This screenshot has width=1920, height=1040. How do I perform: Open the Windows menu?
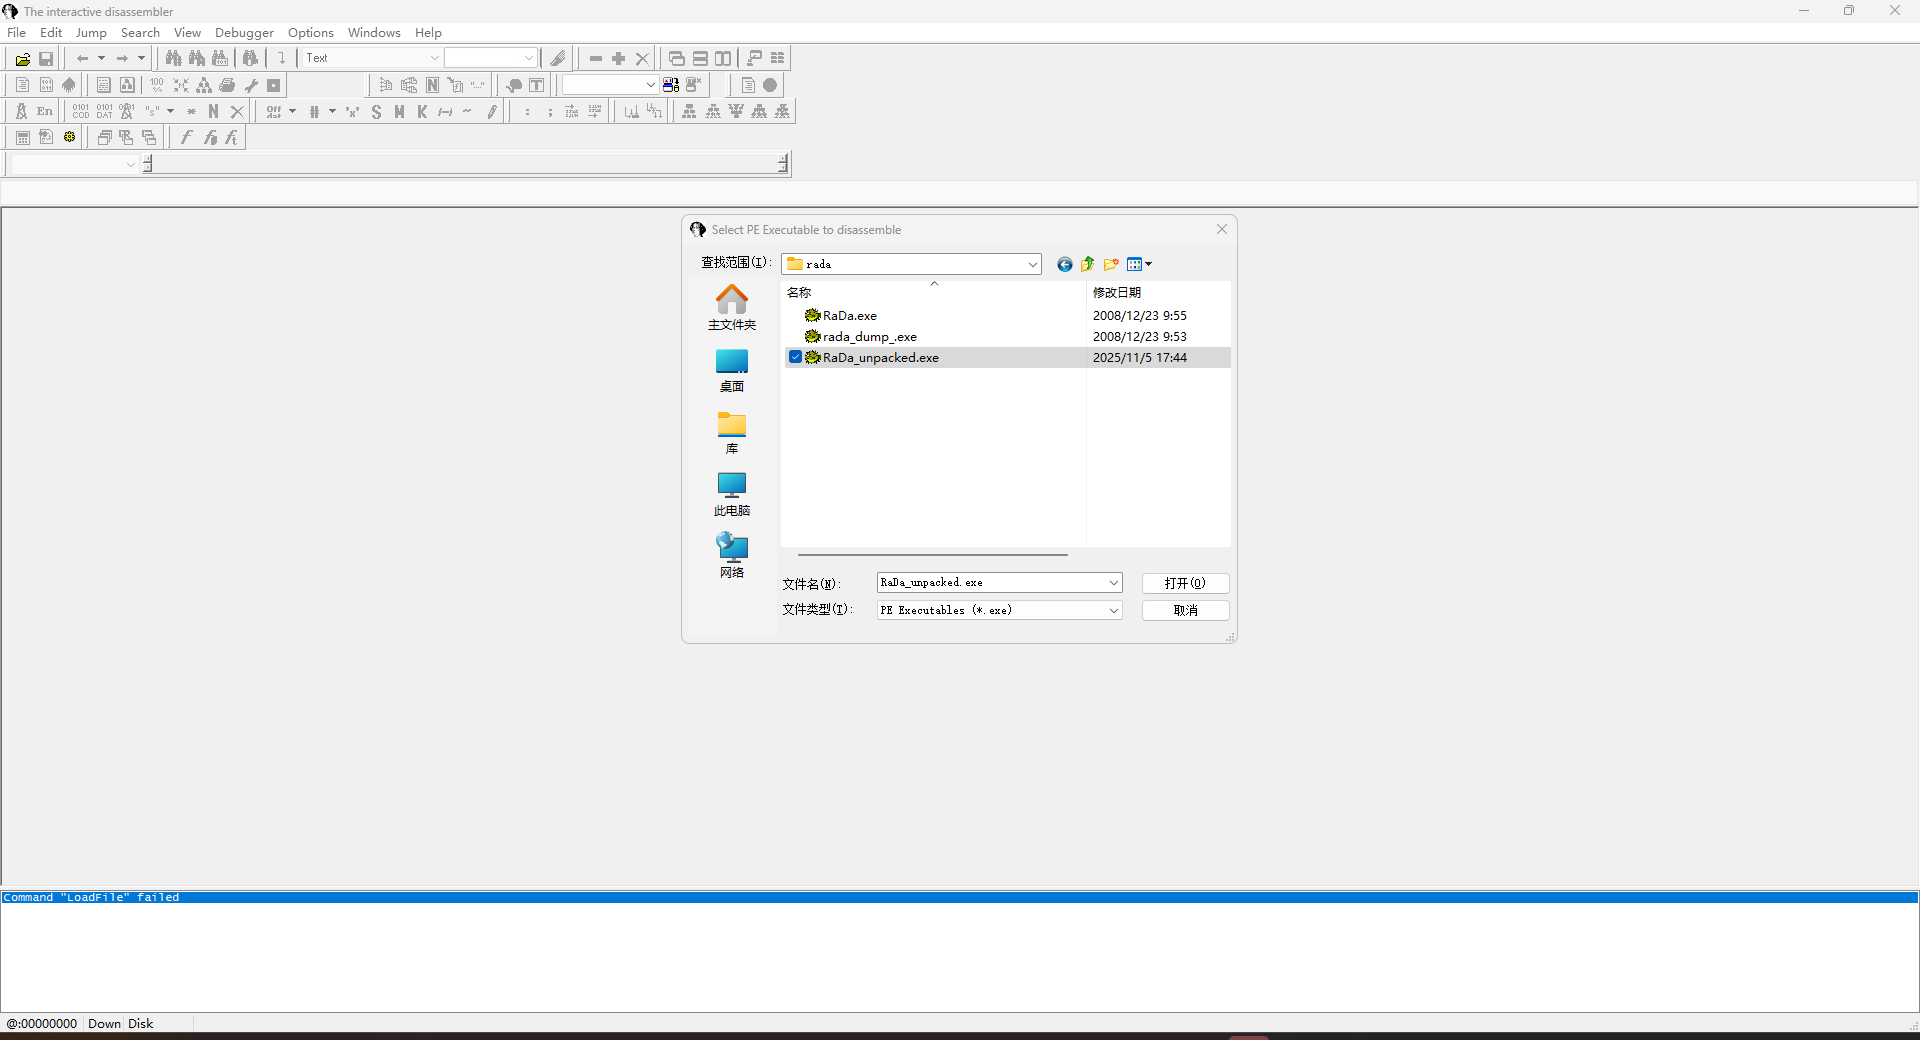[x=374, y=33]
